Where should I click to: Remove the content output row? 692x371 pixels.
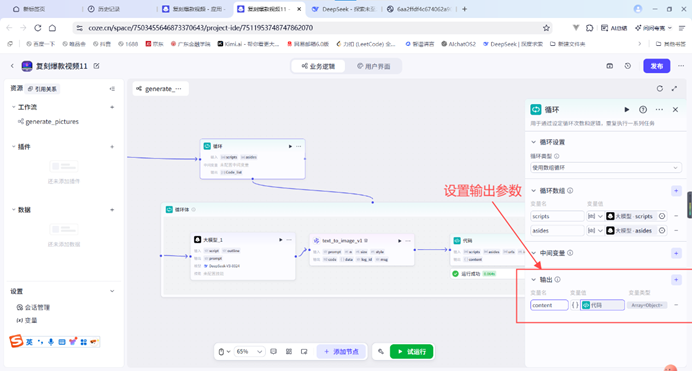[676, 305]
